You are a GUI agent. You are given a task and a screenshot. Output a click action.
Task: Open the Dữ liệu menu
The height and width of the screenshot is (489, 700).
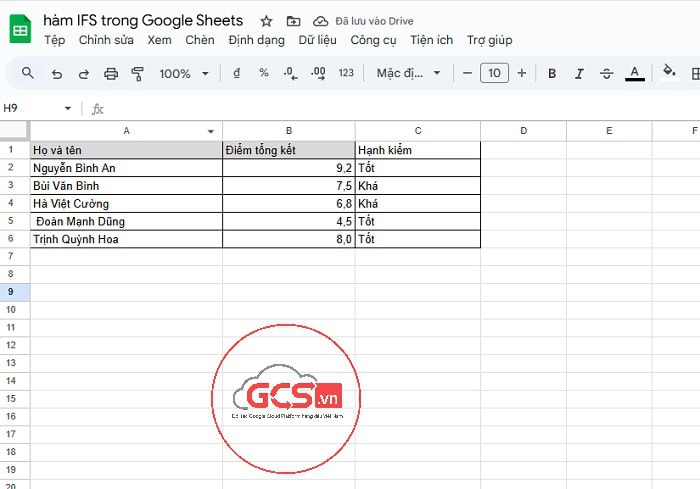319,40
